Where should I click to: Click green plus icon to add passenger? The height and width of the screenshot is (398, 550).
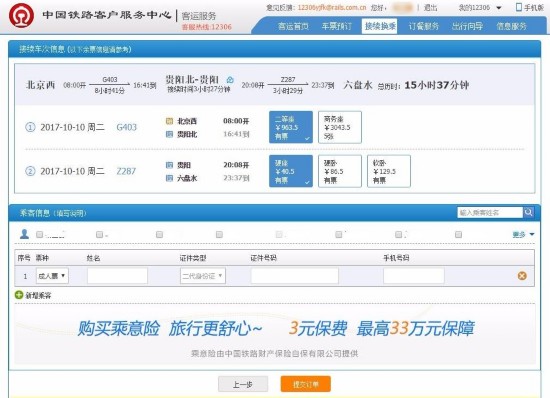tap(19, 295)
